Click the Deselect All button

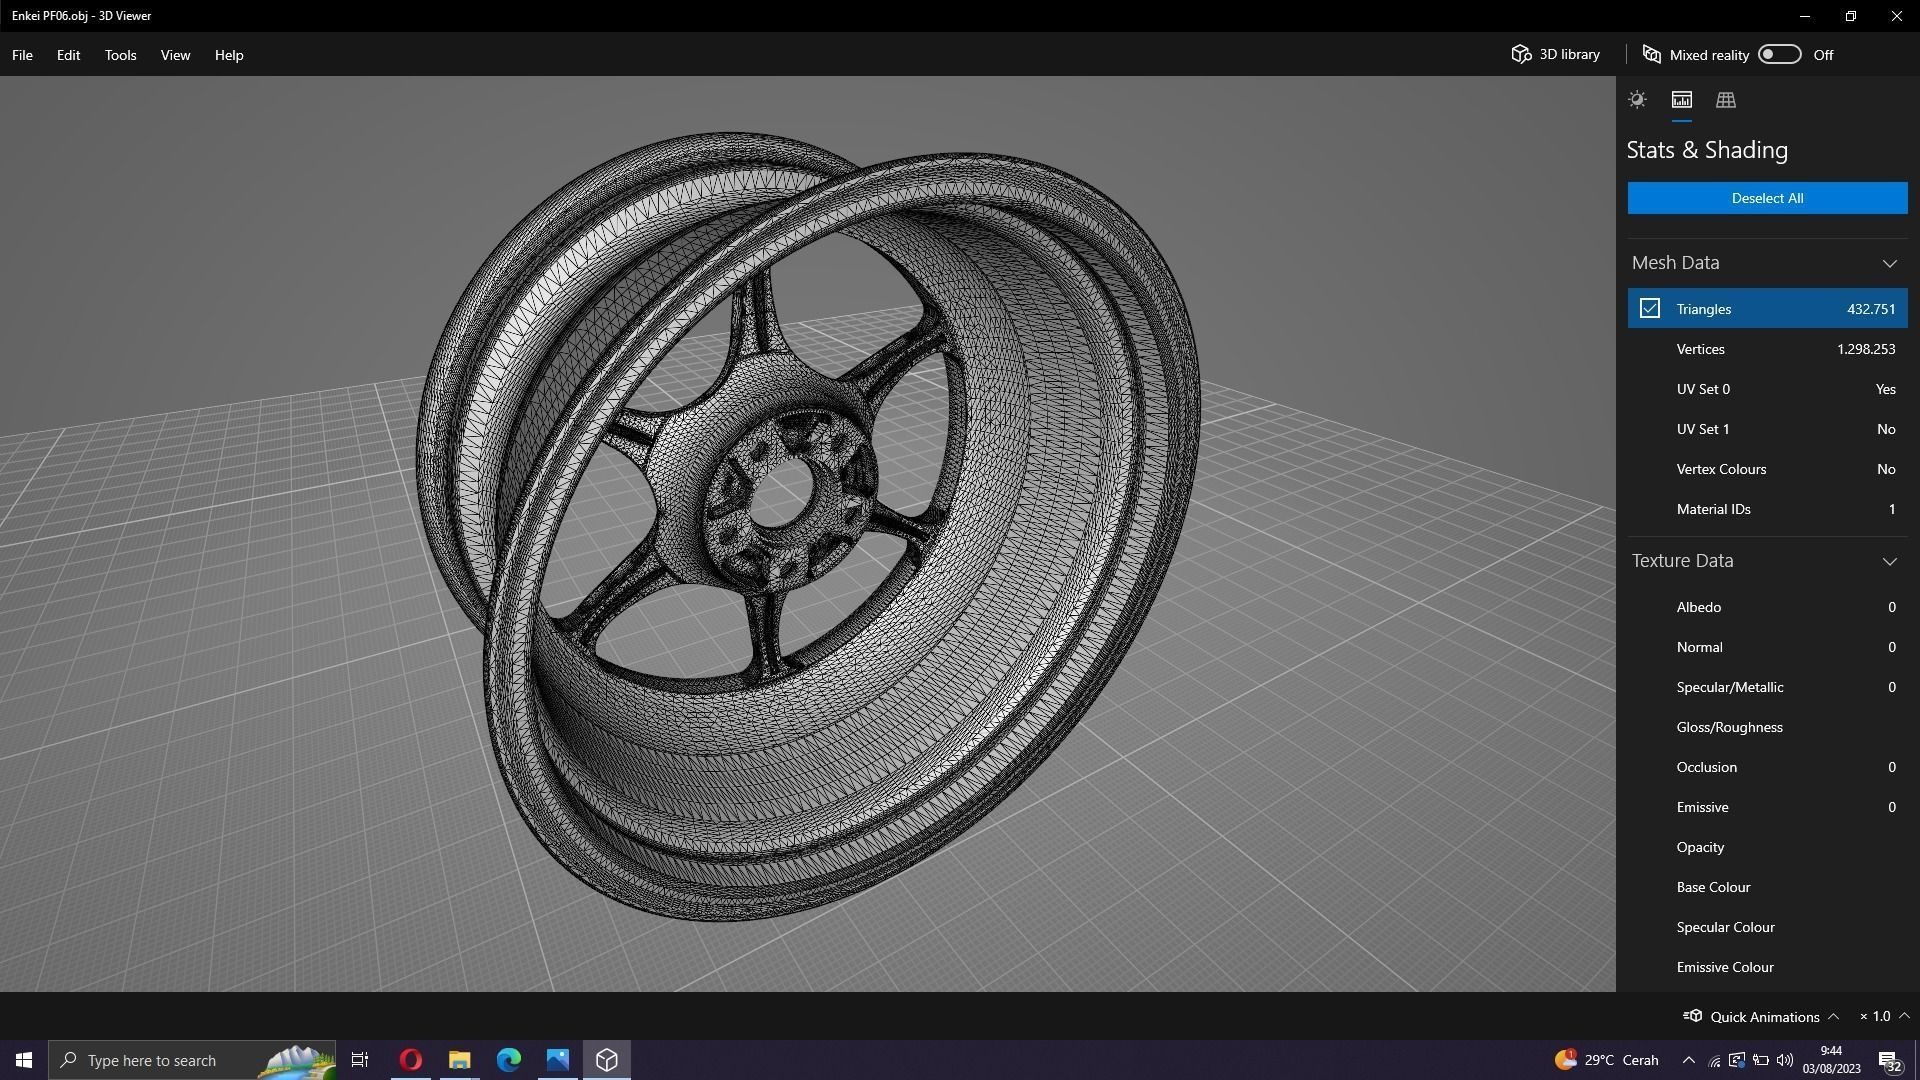[1767, 198]
